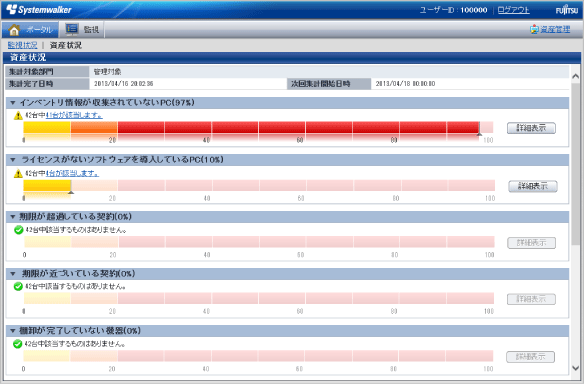Go to 監視状況 view
The image size is (584, 384).
(22, 45)
